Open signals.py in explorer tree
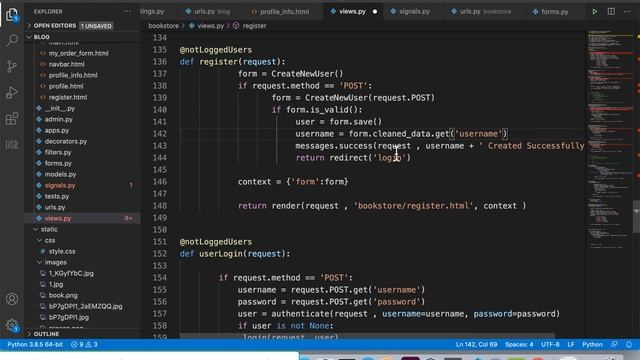The height and width of the screenshot is (360, 640). pyautogui.click(x=60, y=185)
